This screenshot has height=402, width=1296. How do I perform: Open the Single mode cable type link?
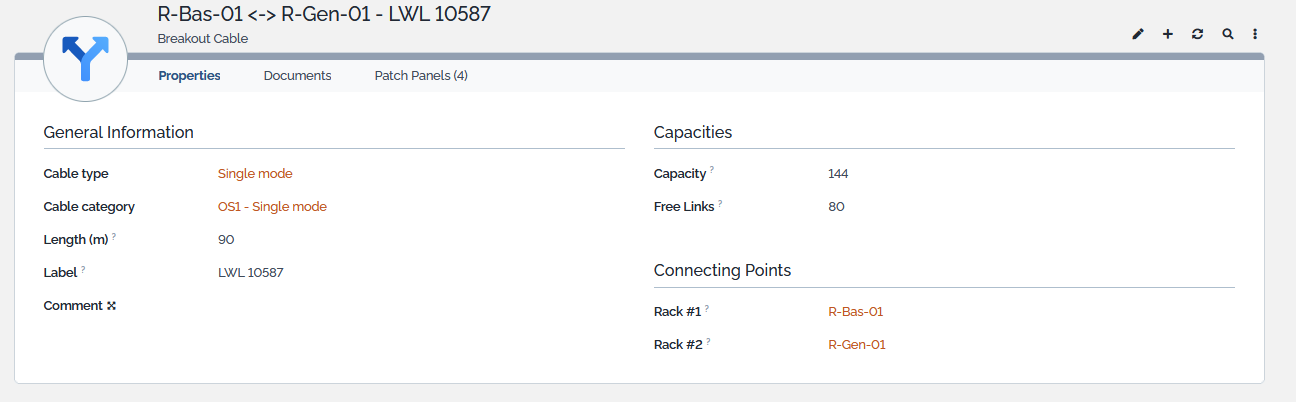coord(255,174)
